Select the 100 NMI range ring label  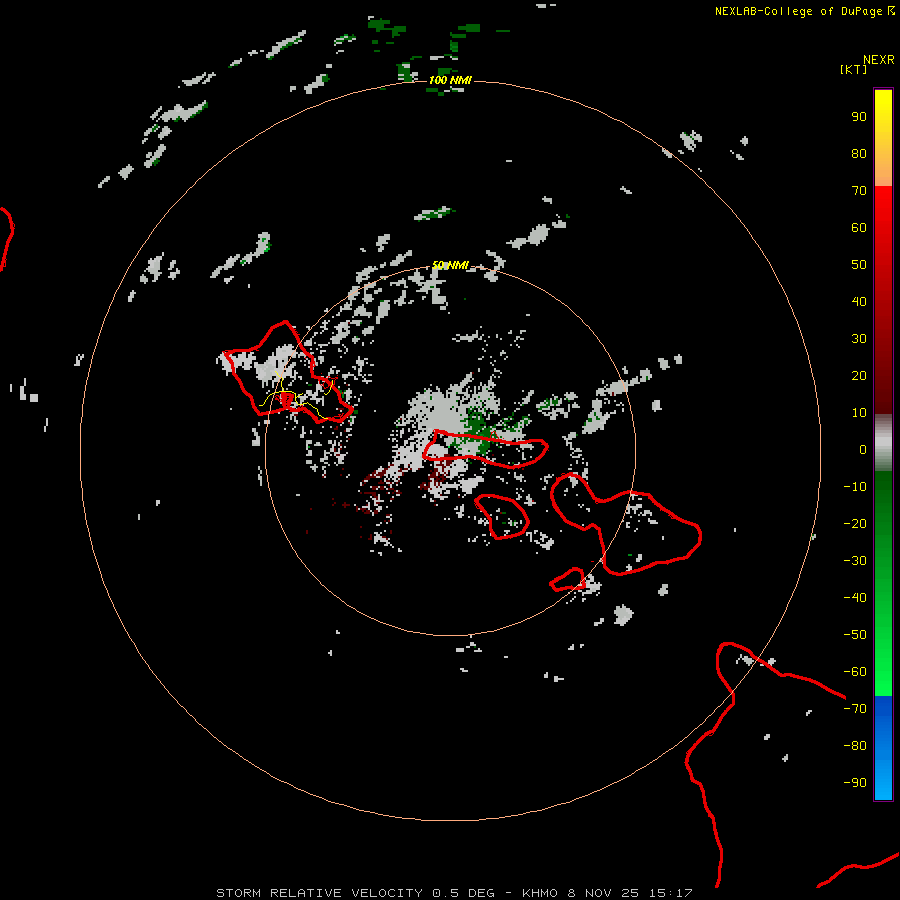(x=450, y=80)
